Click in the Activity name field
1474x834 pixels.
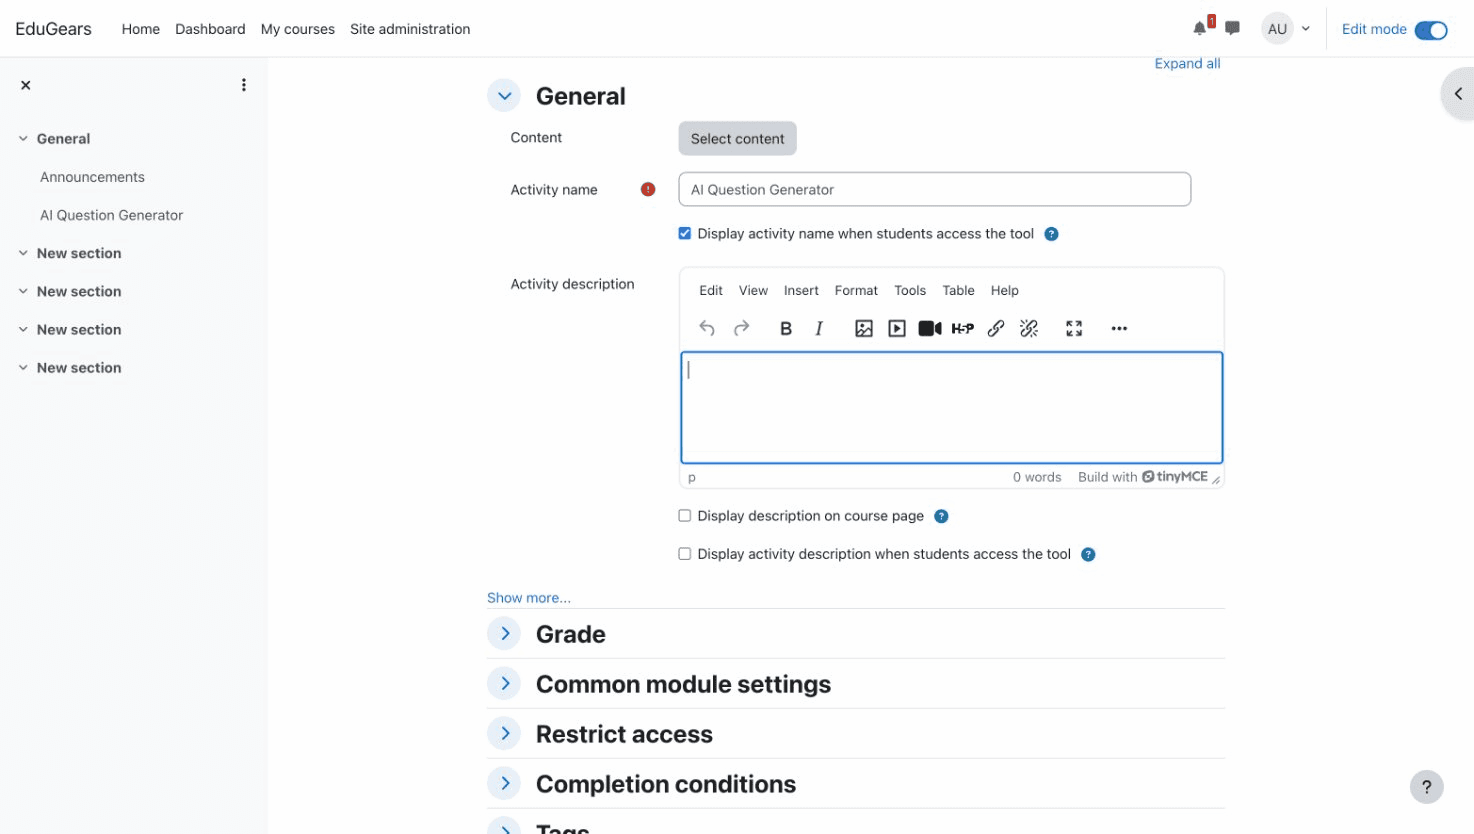pyautogui.click(x=934, y=189)
